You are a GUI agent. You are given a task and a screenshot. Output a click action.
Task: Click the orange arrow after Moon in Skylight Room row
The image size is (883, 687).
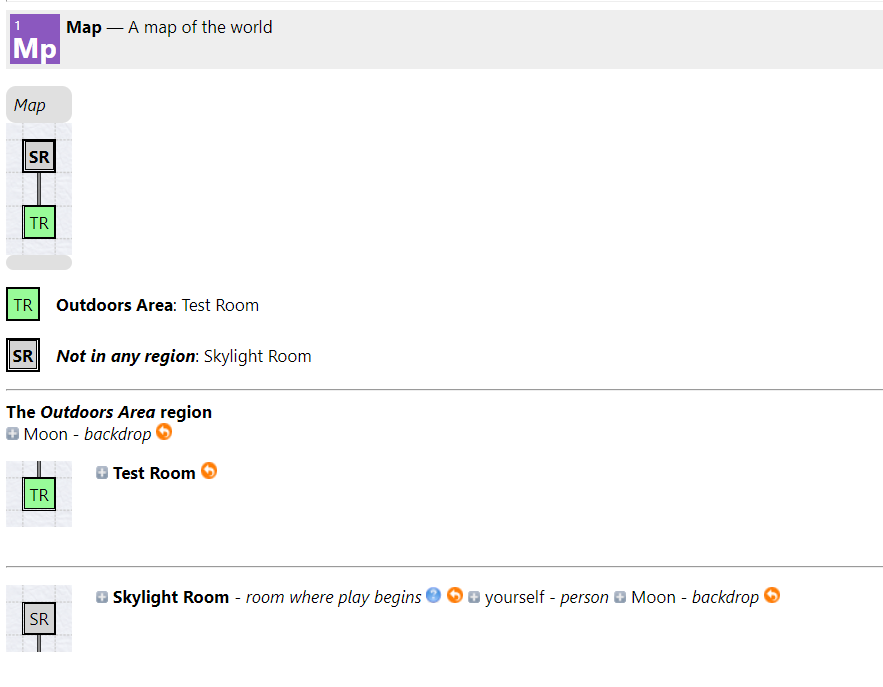[772, 595]
